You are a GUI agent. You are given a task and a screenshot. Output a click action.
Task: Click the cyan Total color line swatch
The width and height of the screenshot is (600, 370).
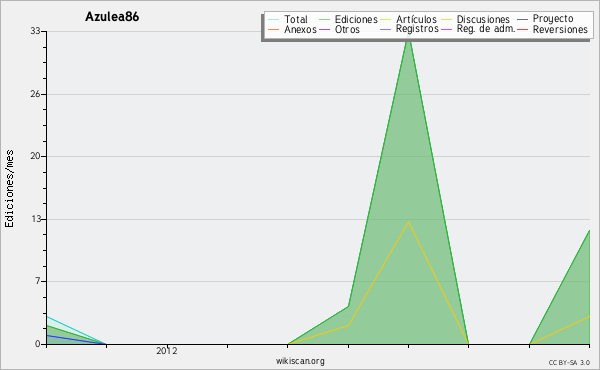[274, 20]
